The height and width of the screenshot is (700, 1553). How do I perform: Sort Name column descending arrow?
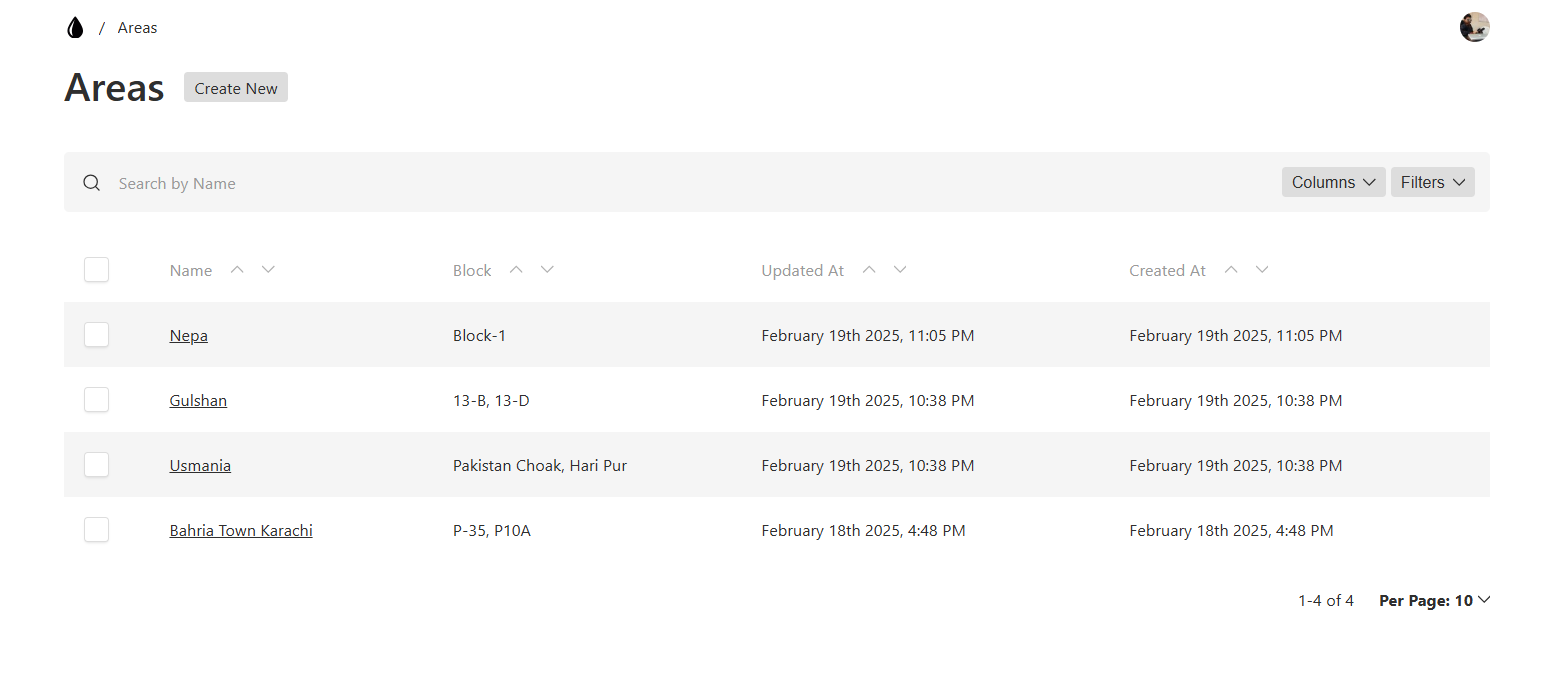(x=268, y=269)
